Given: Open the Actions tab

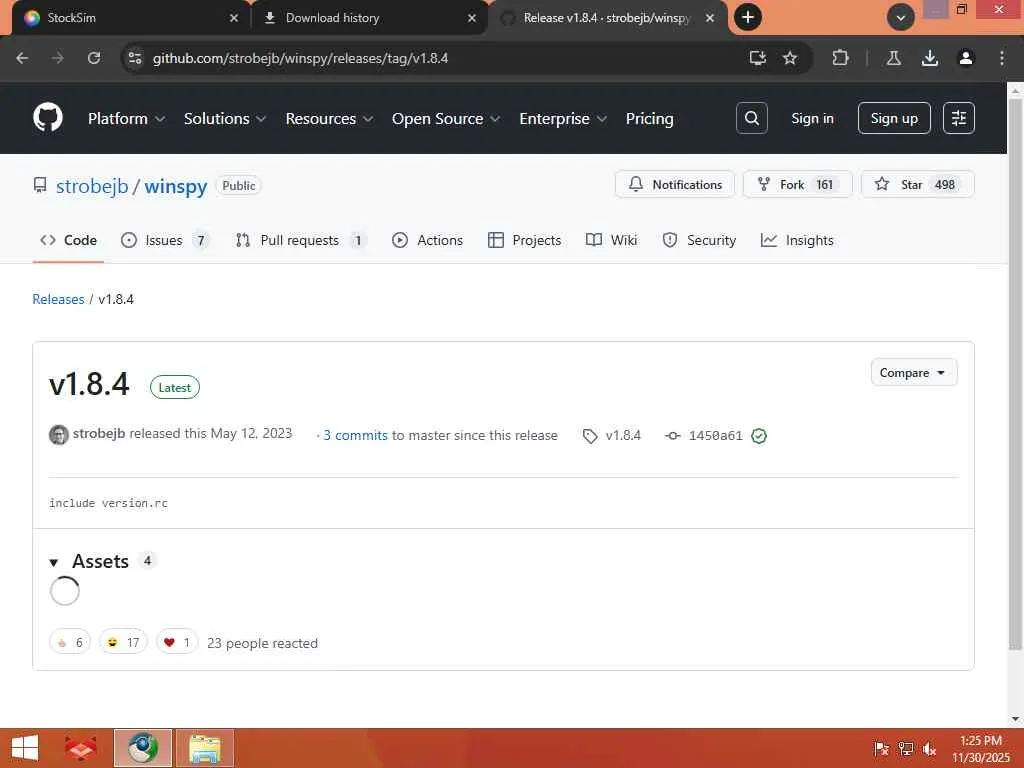Looking at the screenshot, I should pos(427,240).
